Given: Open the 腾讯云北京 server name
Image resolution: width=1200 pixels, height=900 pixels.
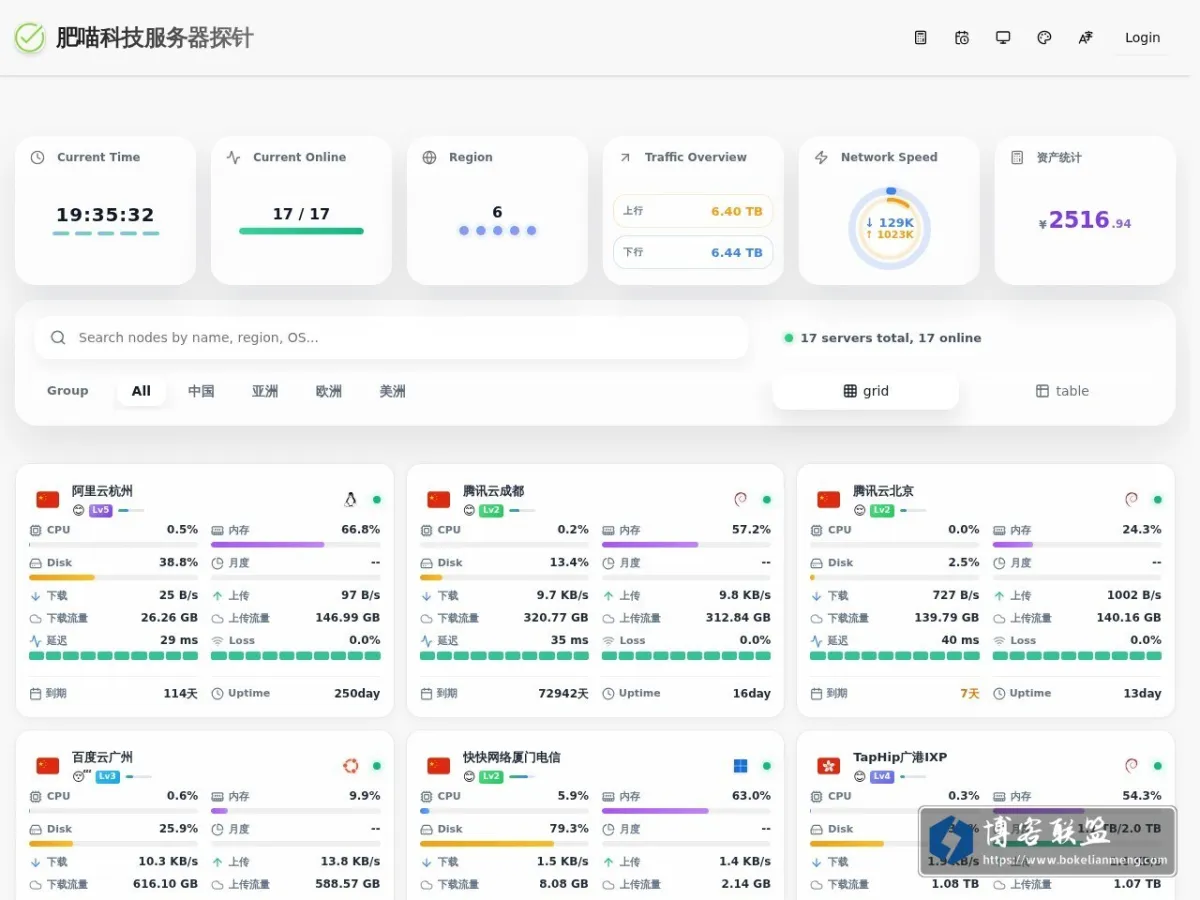Looking at the screenshot, I should [883, 491].
